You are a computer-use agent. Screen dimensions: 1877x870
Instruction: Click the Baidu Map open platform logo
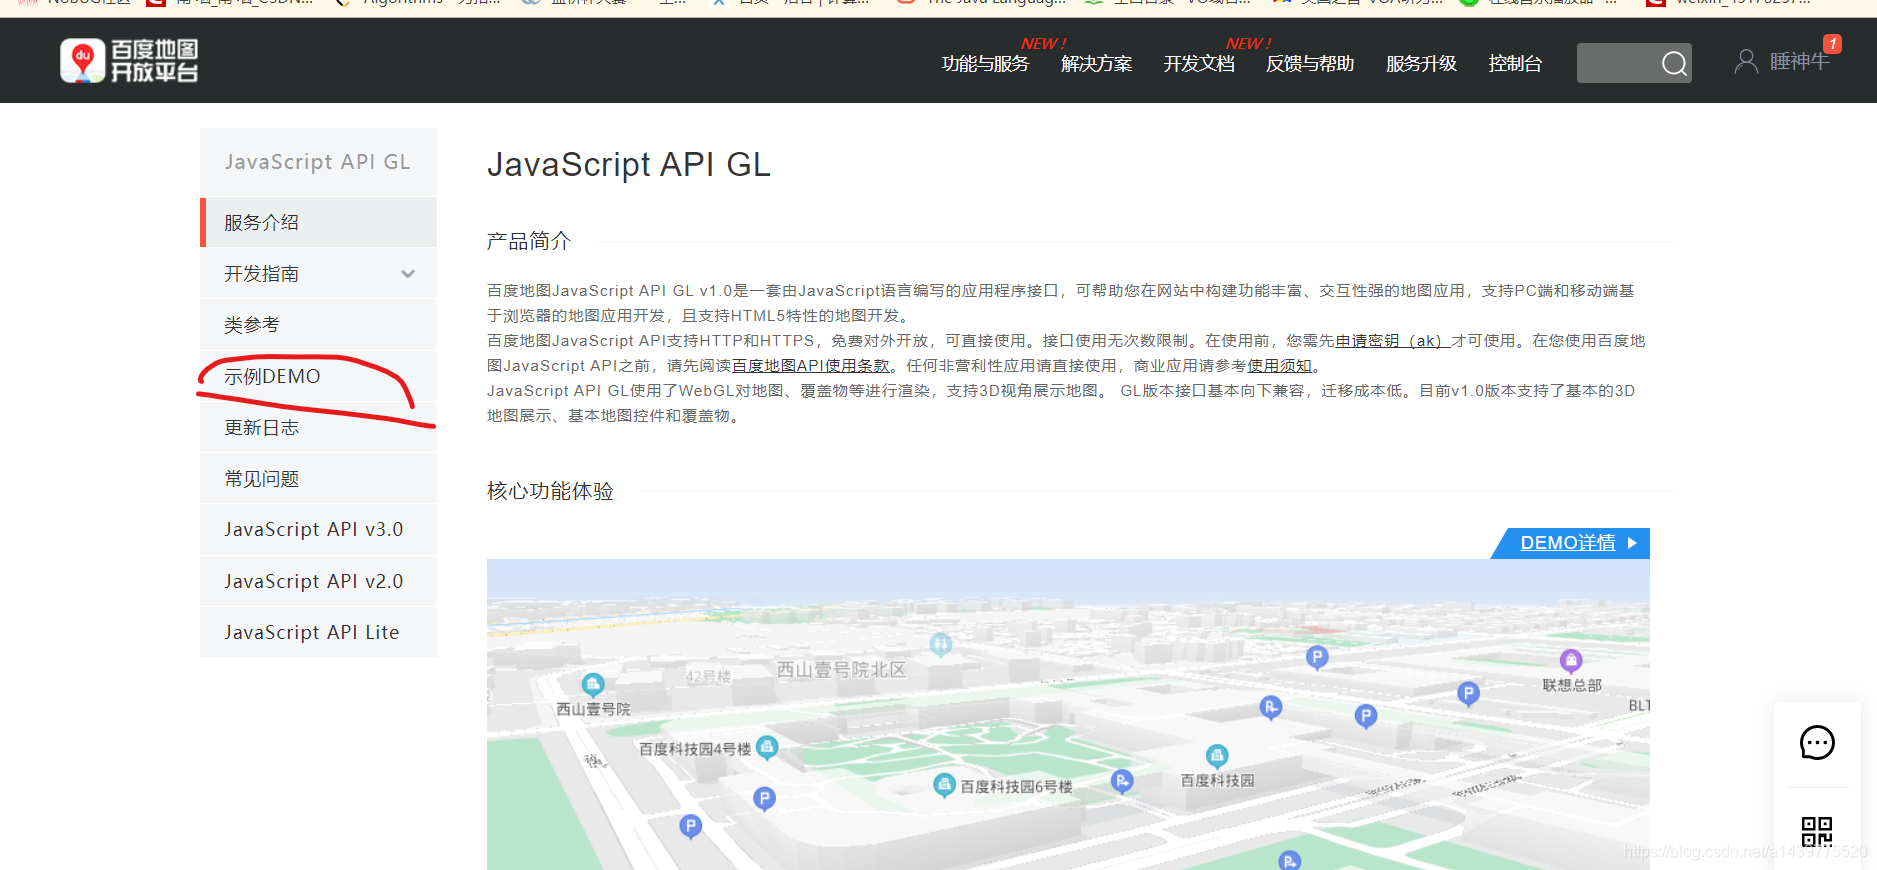click(129, 61)
